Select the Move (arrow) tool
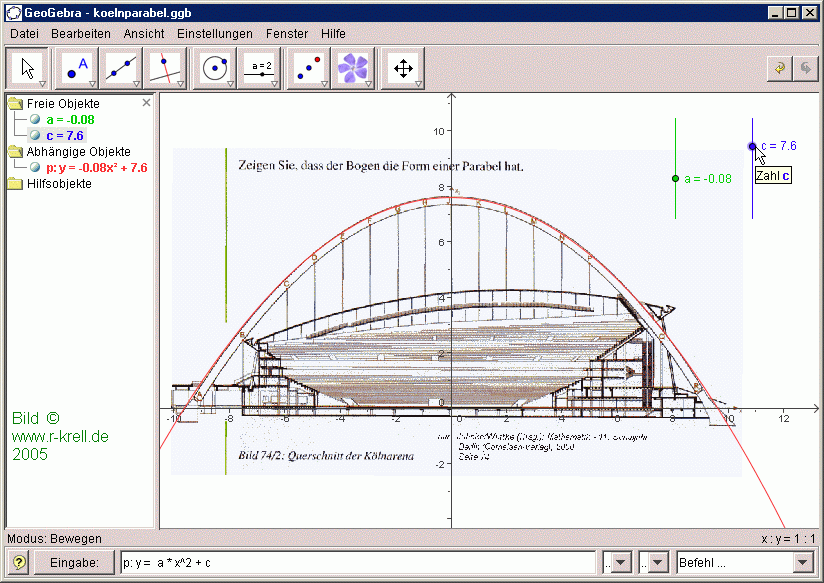The width and height of the screenshot is (824, 583). click(x=28, y=68)
